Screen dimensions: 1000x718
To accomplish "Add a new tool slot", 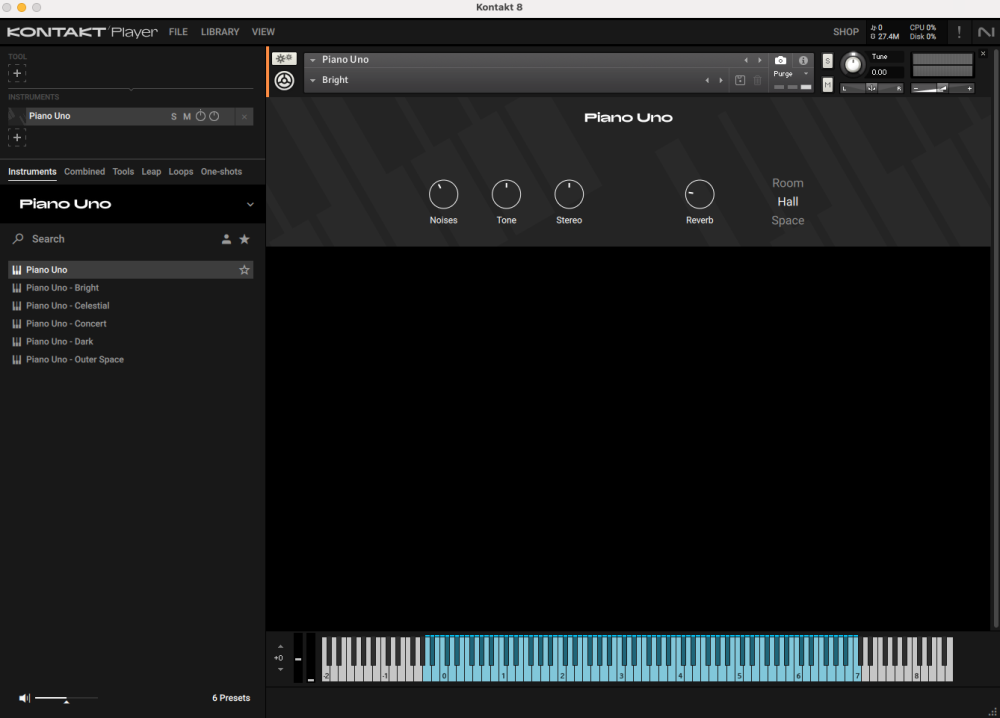I will (17, 73).
